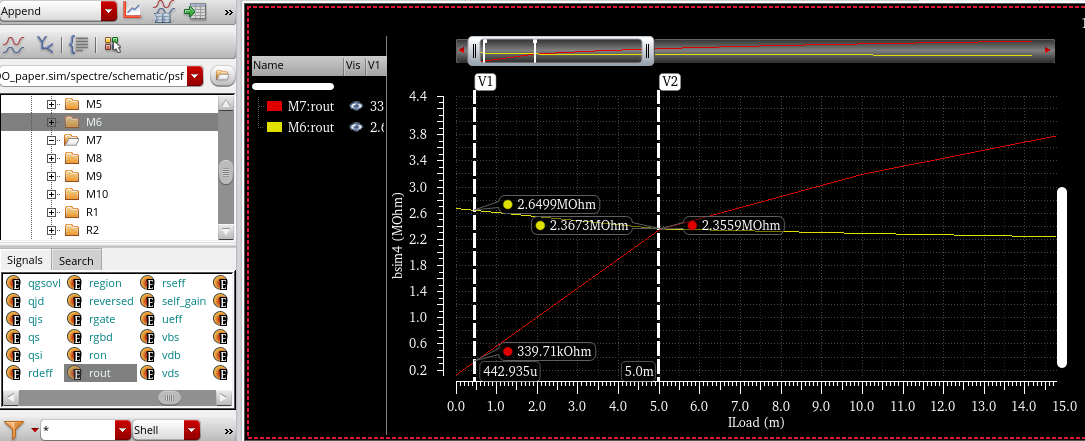Click the export to table icon
This screenshot has height=441, width=1085.
point(195,11)
